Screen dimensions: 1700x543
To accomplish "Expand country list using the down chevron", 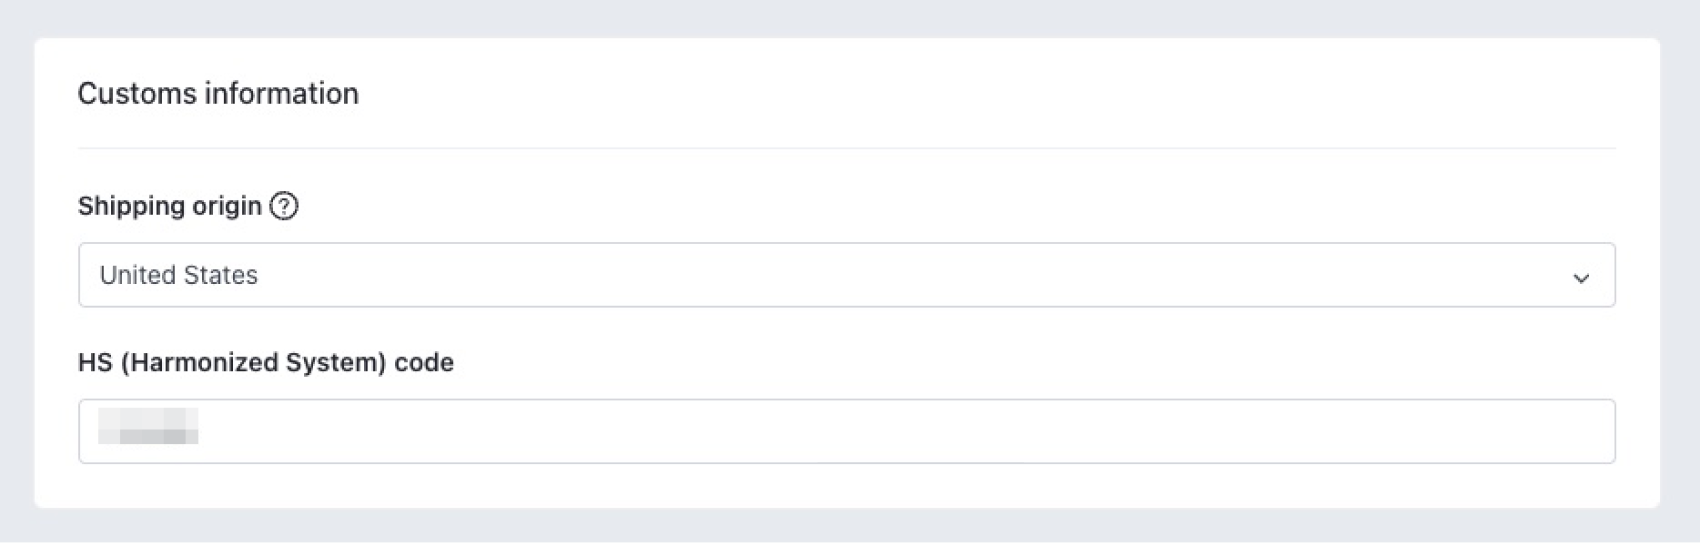I will (1580, 277).
